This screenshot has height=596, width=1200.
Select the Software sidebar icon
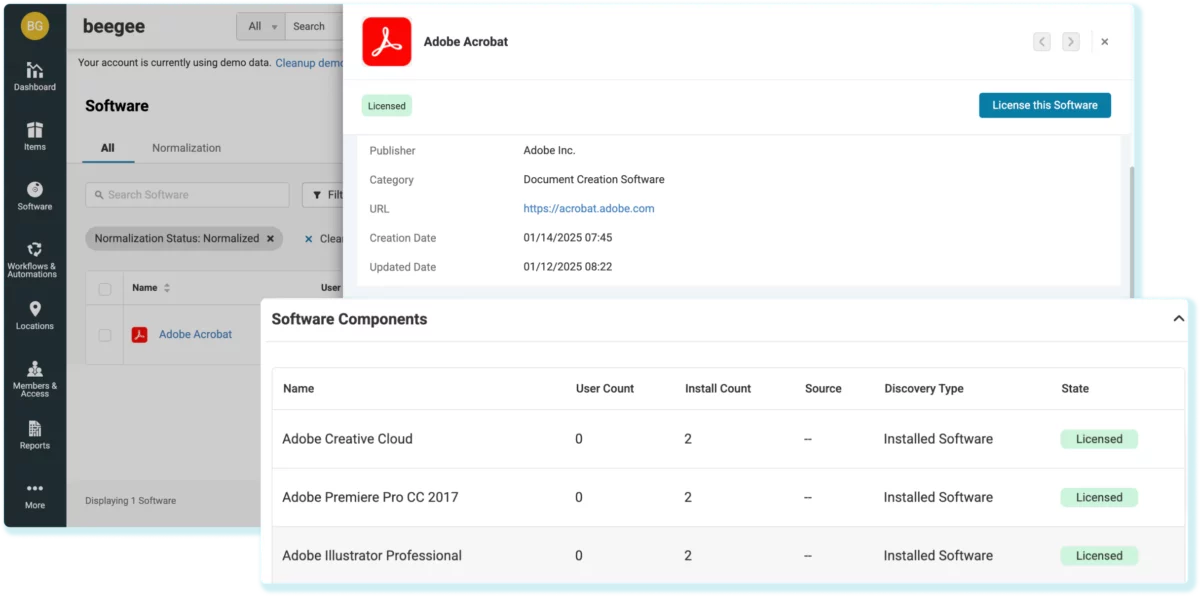[x=34, y=195]
